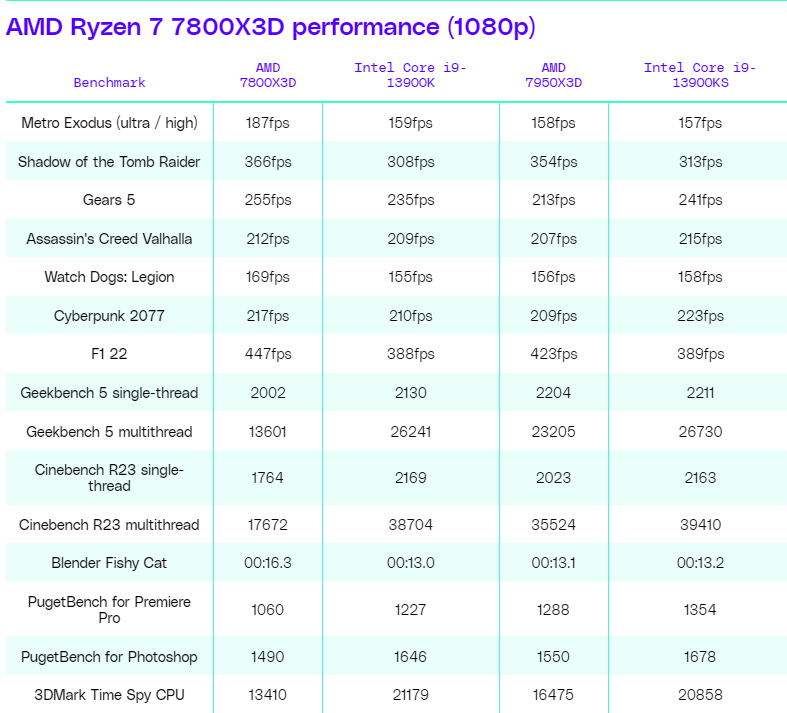Viewport: 787px width, 713px height.
Task: Click the 187fps Metro Exodus value
Action: tap(268, 123)
